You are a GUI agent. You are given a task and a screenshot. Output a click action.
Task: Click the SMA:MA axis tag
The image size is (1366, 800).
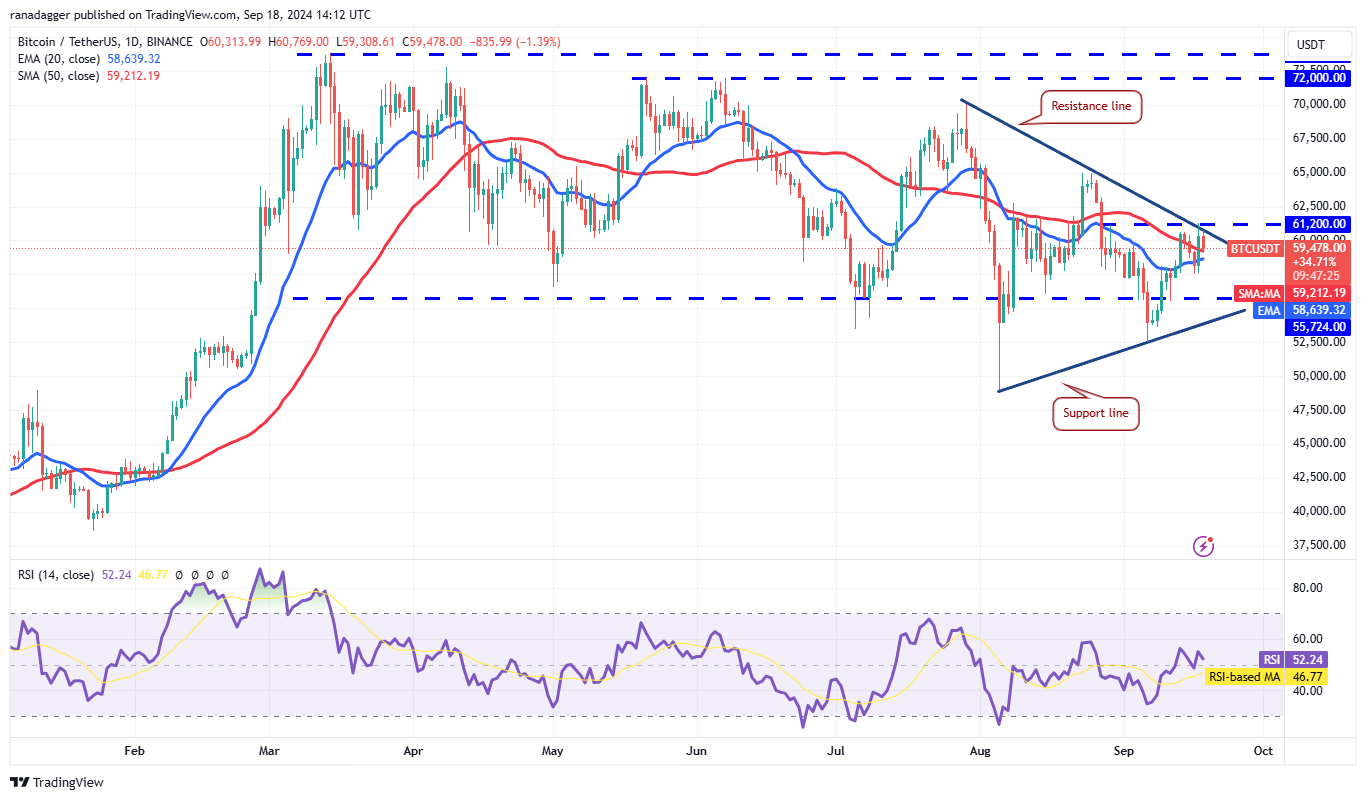click(x=1258, y=294)
